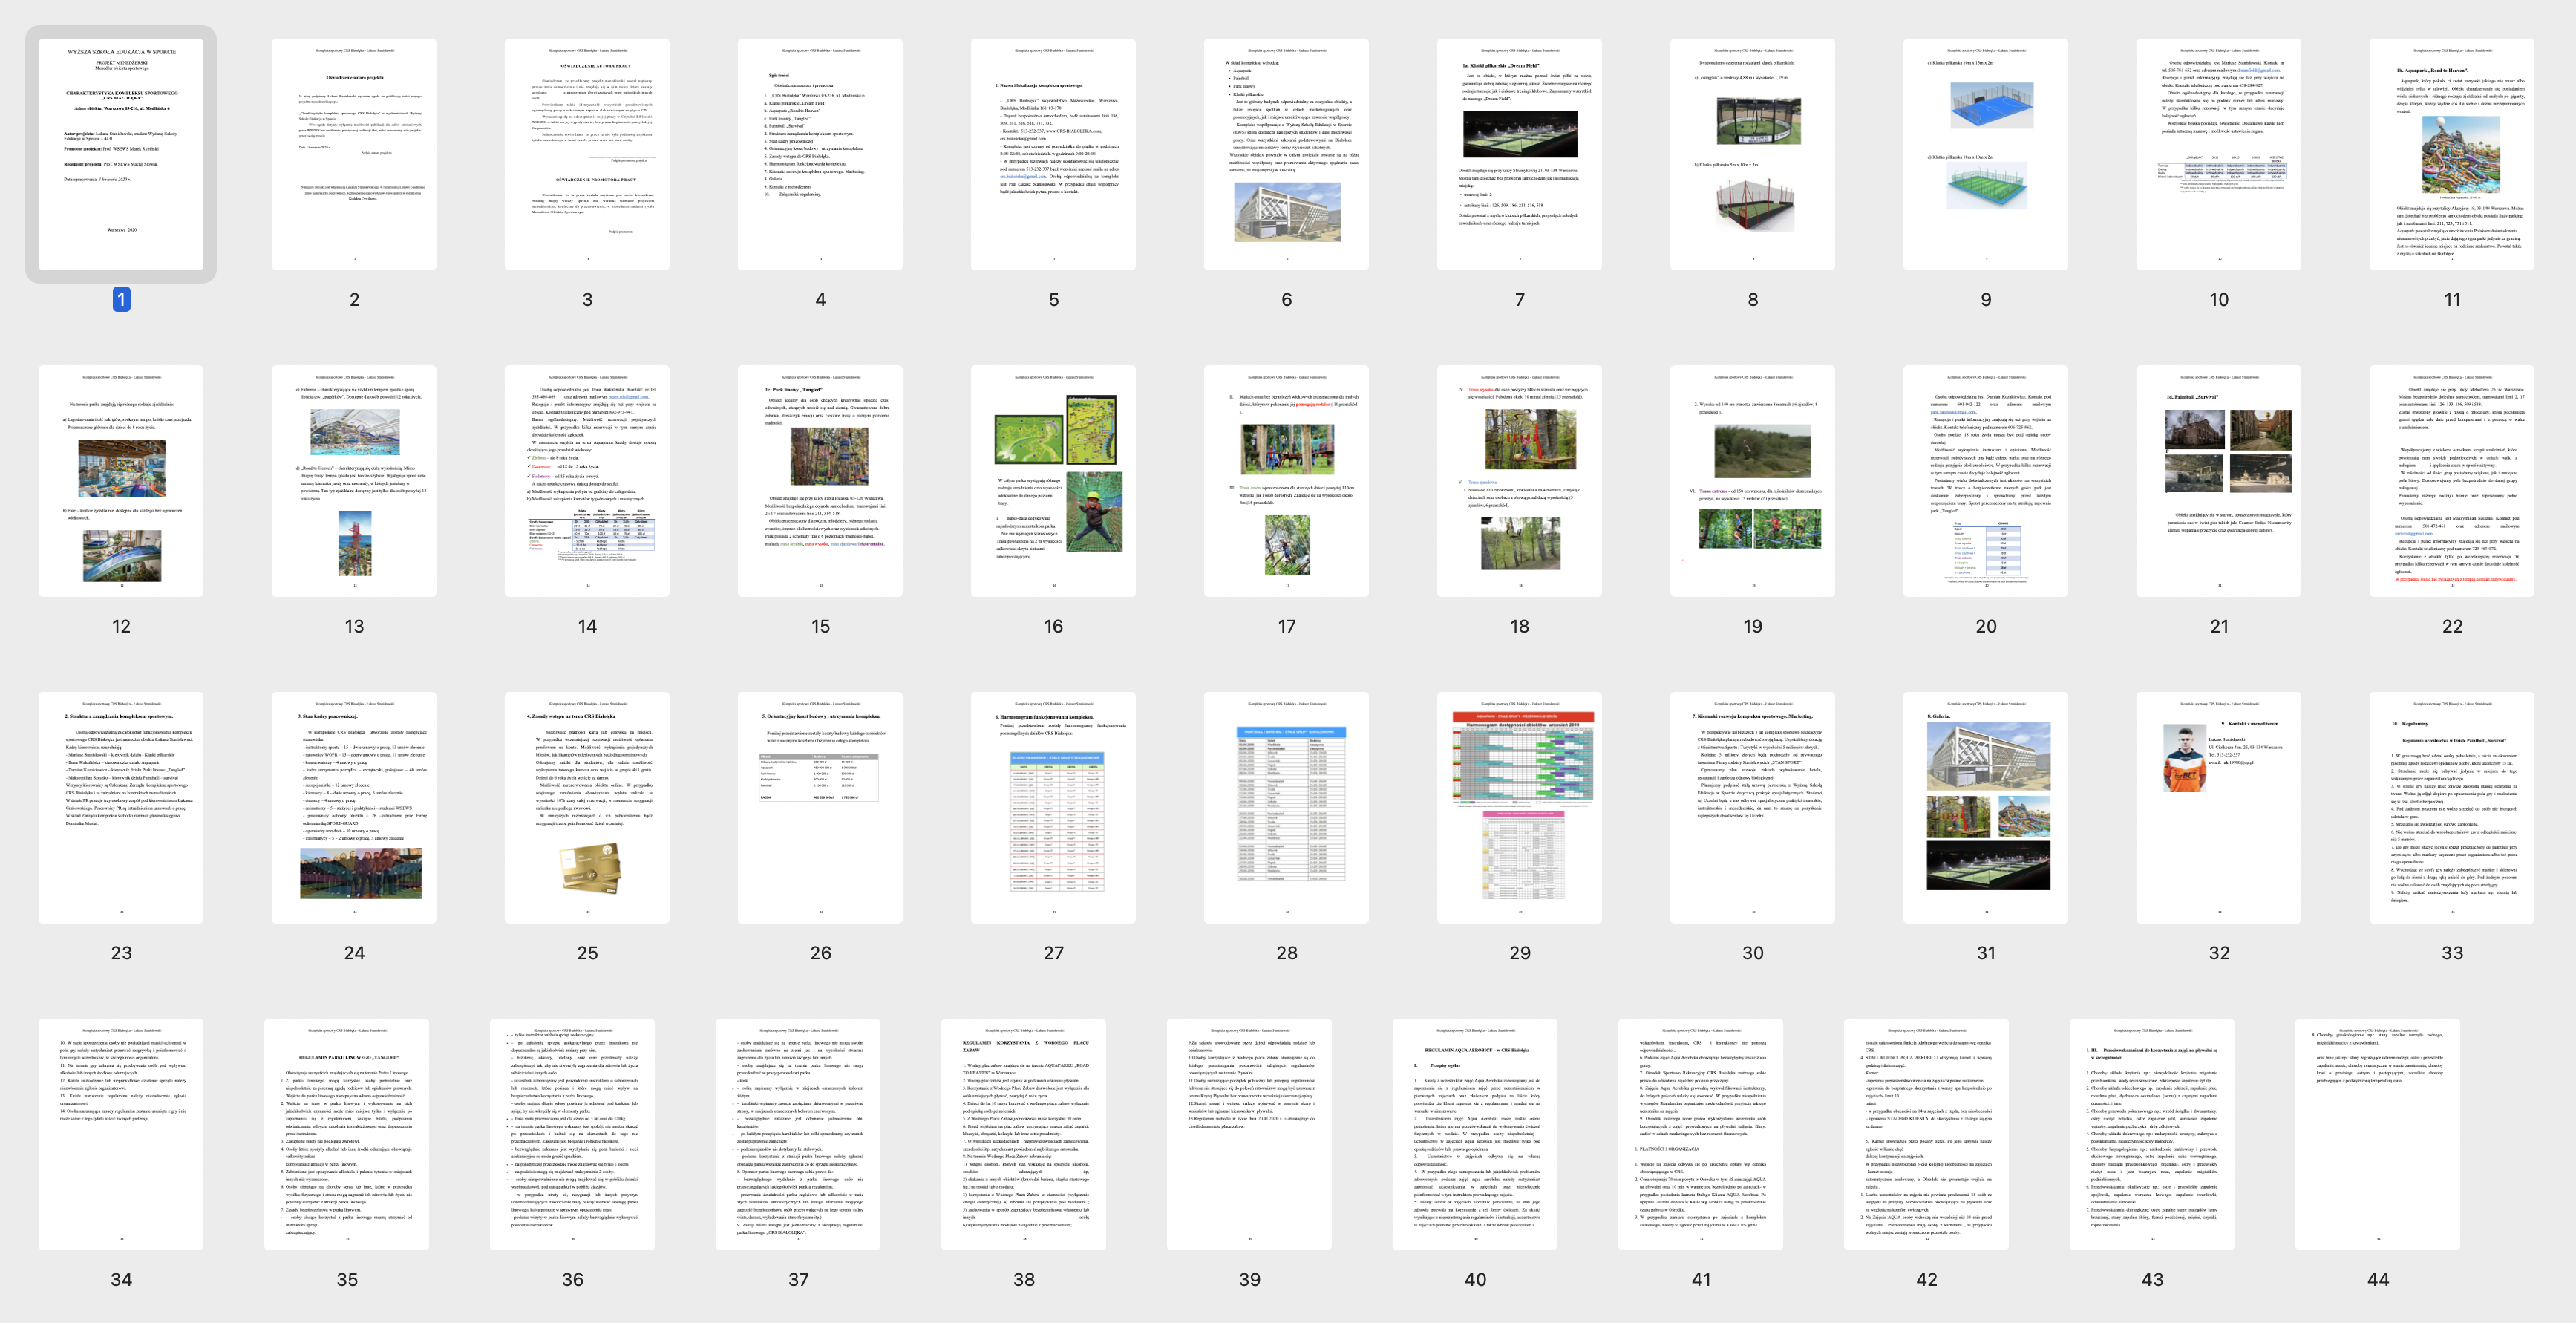
Task: Select page 21 thumbnail with four paintball photos
Action: (x=2218, y=481)
